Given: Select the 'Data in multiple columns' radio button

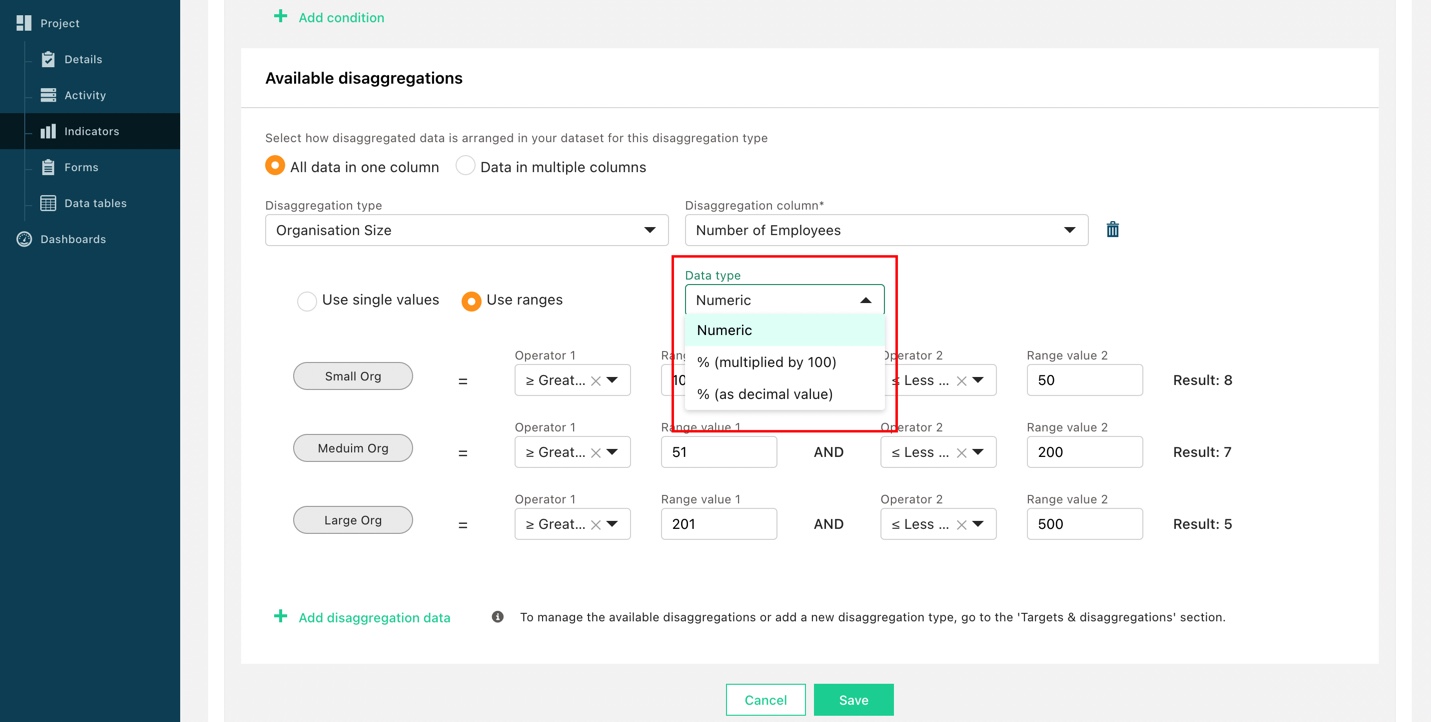Looking at the screenshot, I should point(465,166).
